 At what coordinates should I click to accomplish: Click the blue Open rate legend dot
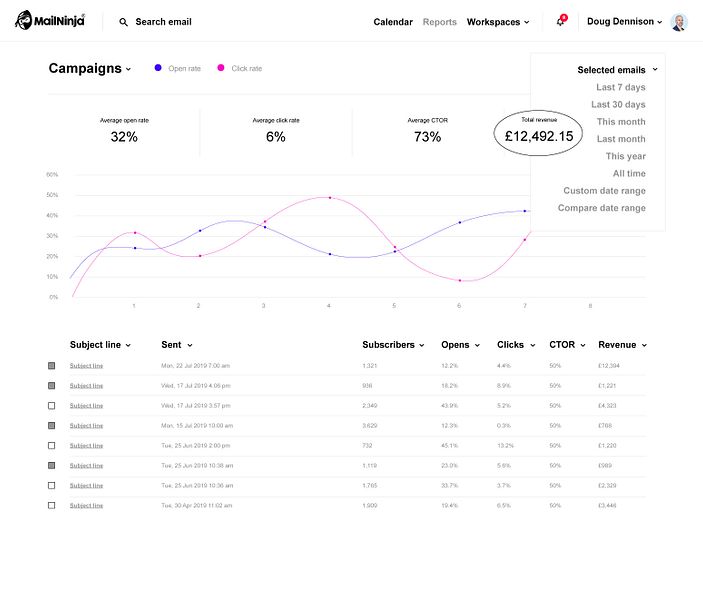(158, 68)
